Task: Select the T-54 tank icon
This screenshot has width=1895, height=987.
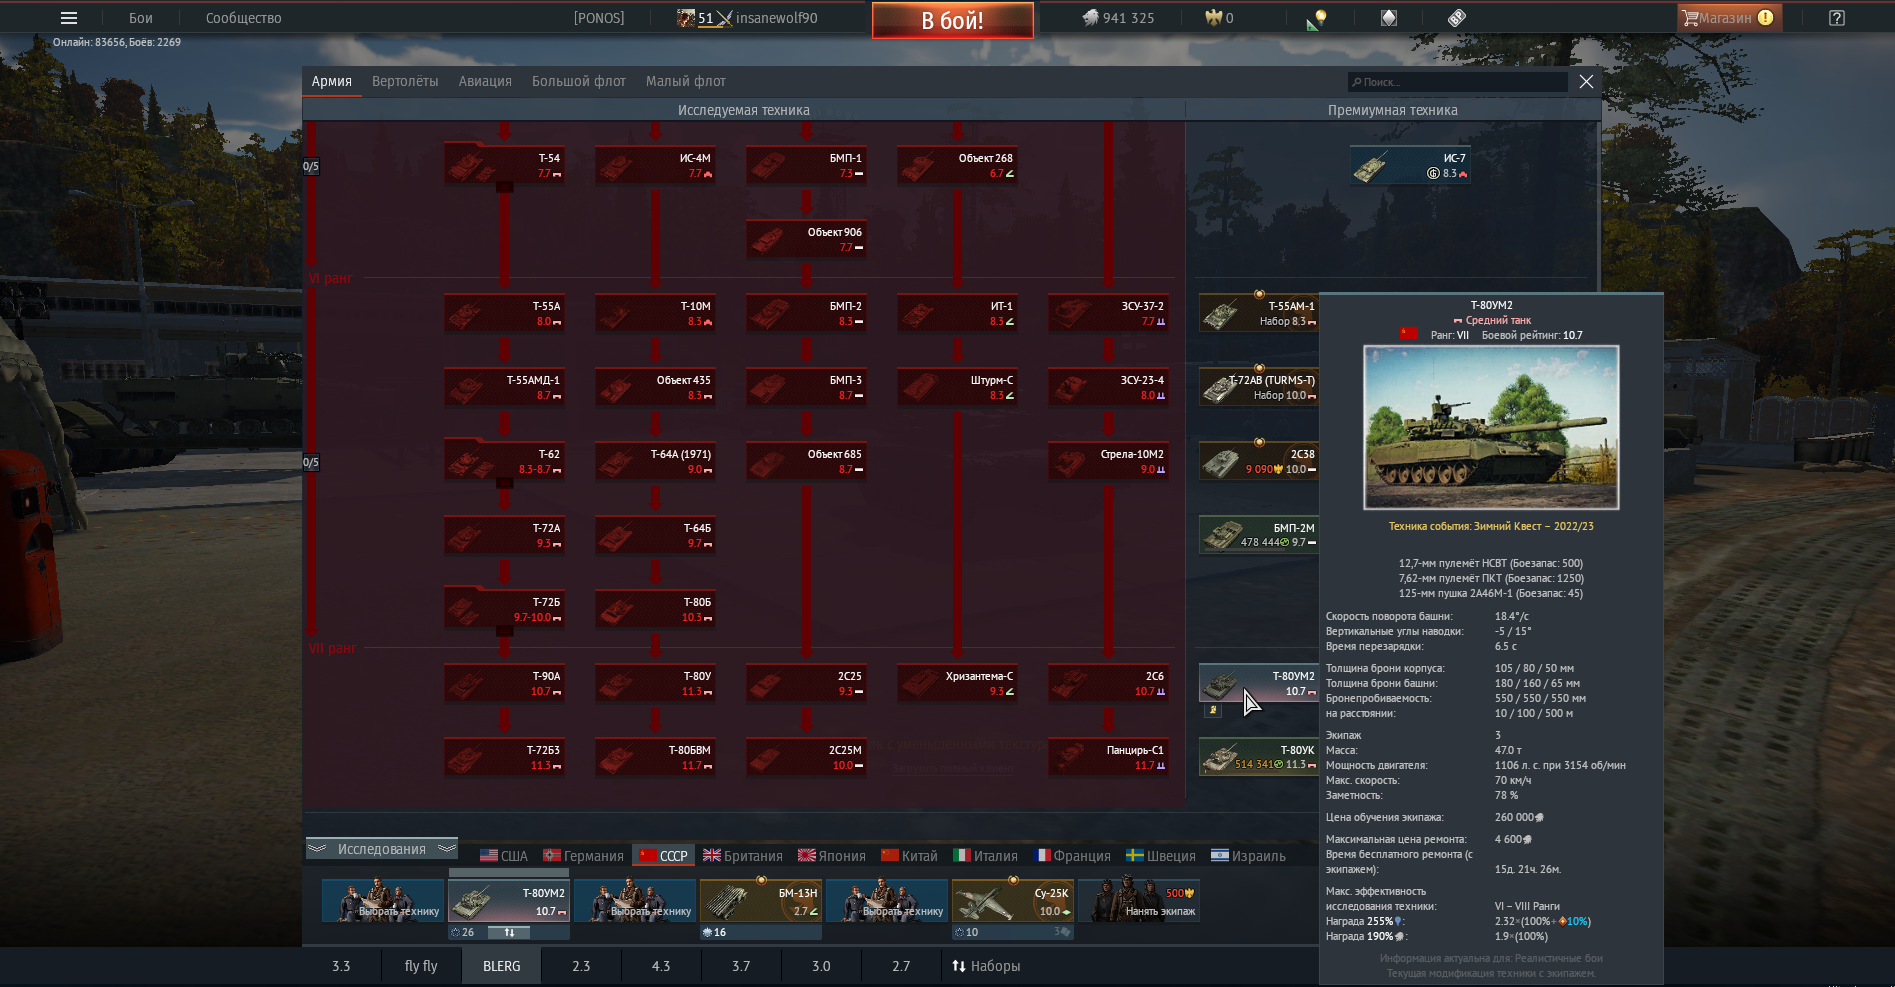Action: point(504,165)
